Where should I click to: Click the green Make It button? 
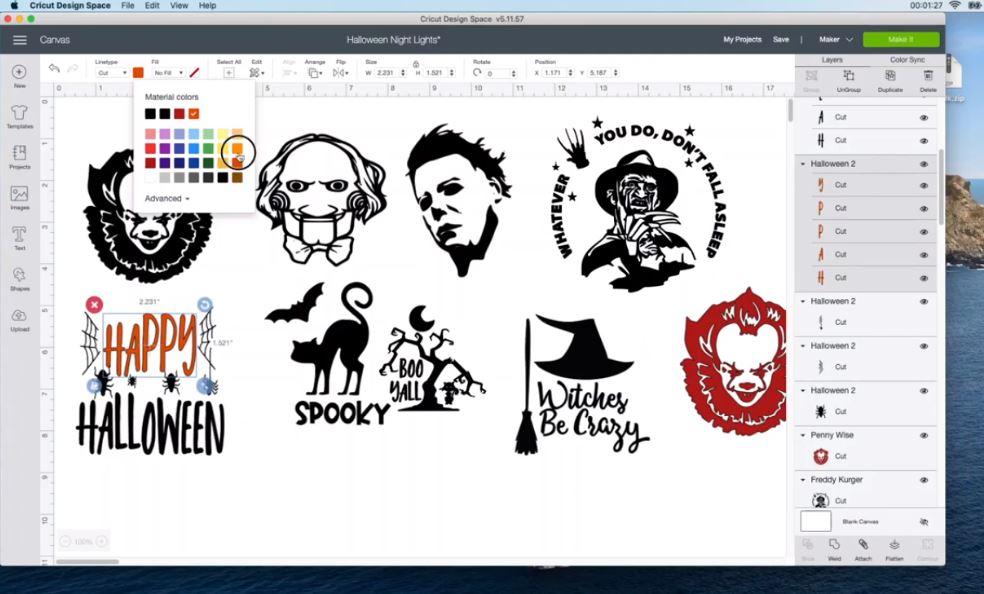[901, 40]
